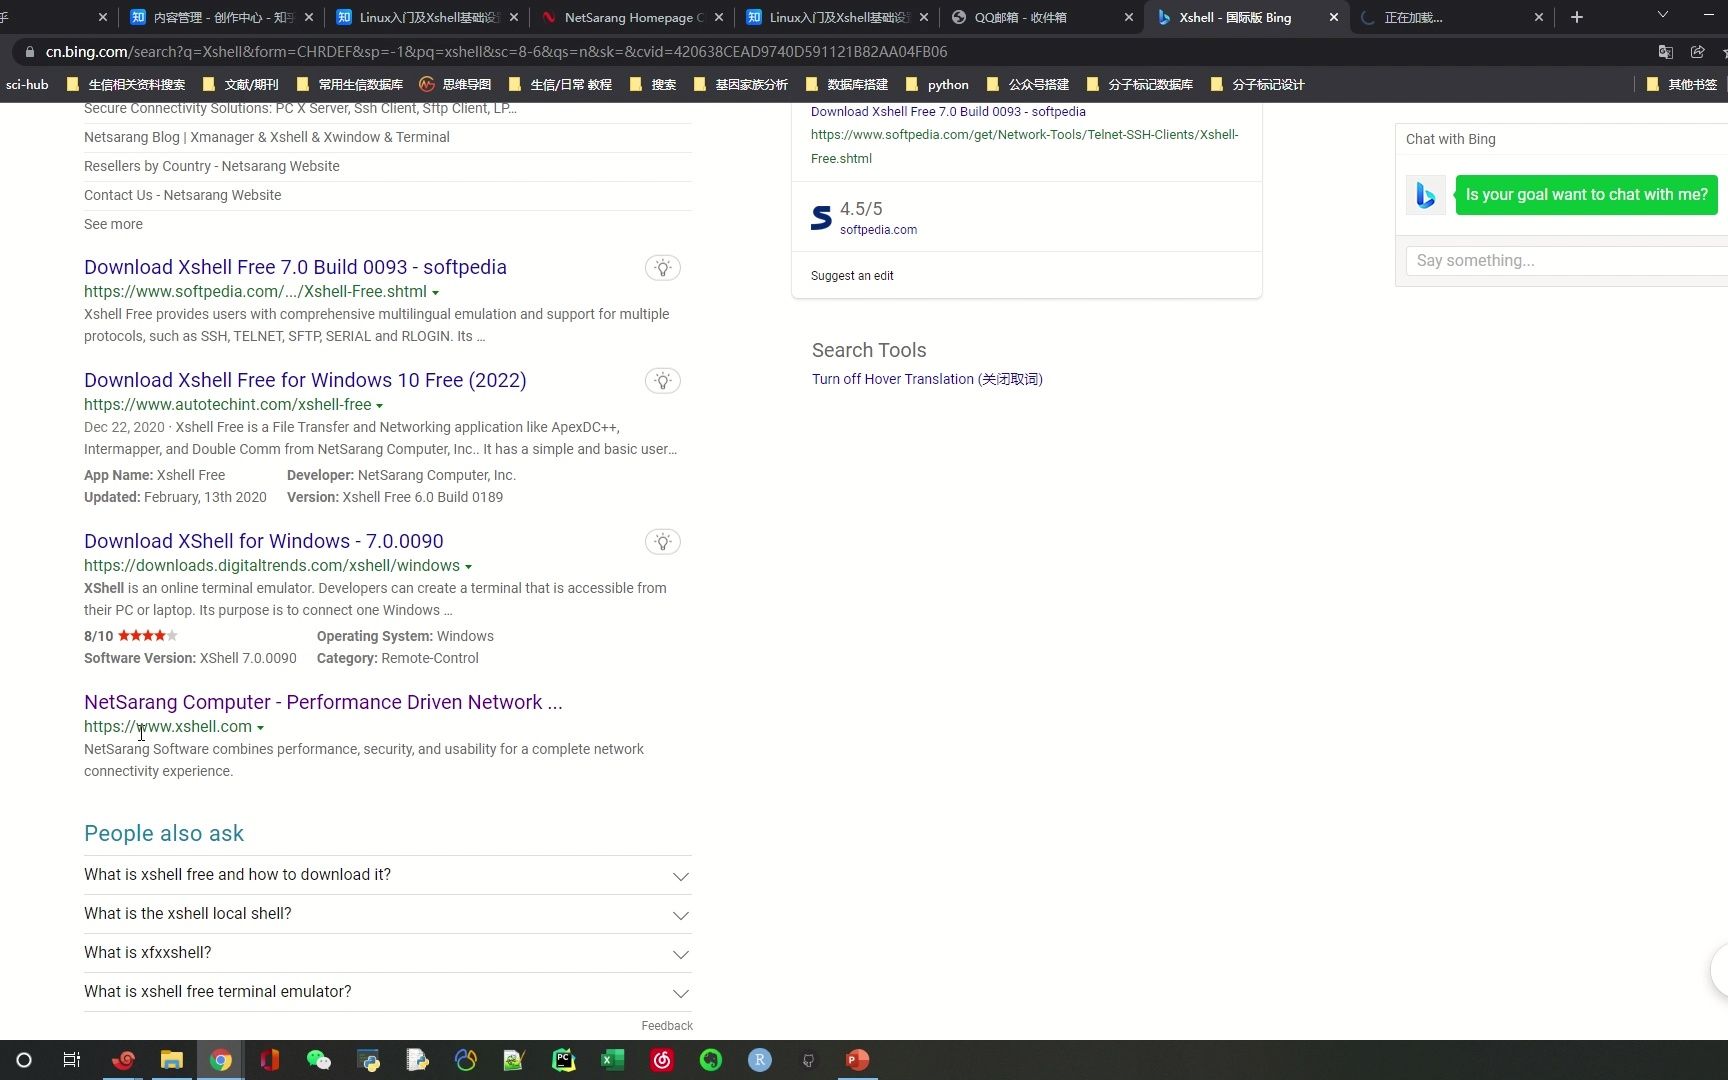Open the page translate icon in address bar
Screen dimensions: 1728x1080
(x=1665, y=52)
